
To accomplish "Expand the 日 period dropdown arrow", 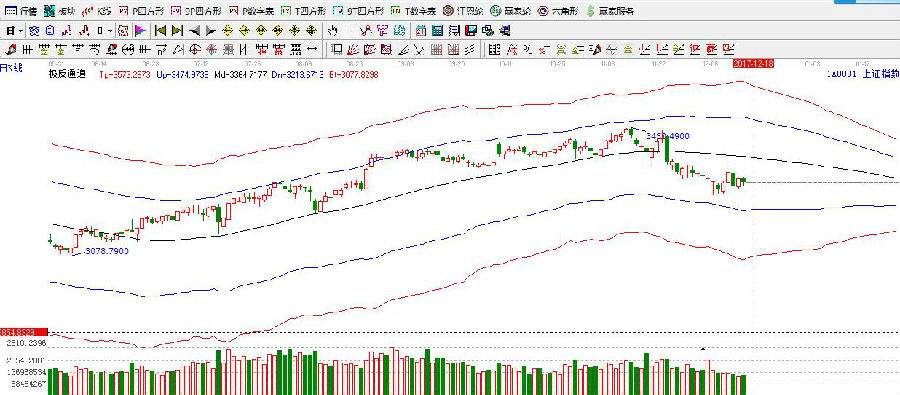I will coord(21,30).
